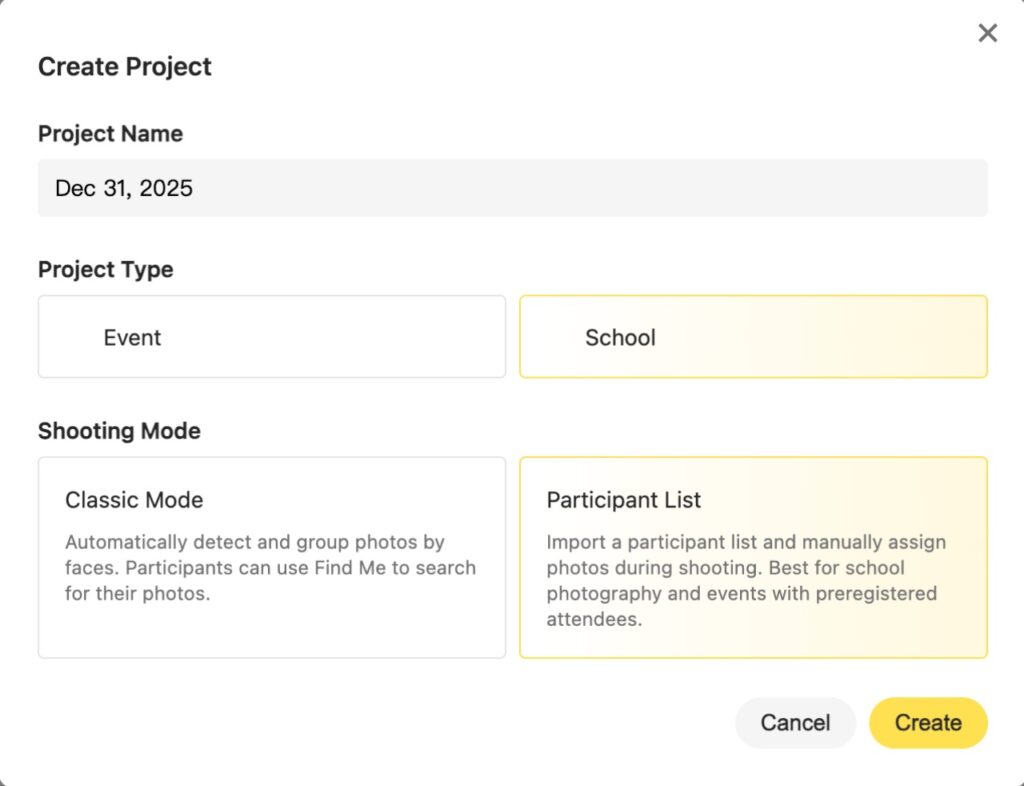Click the yellow Create button

(x=928, y=723)
